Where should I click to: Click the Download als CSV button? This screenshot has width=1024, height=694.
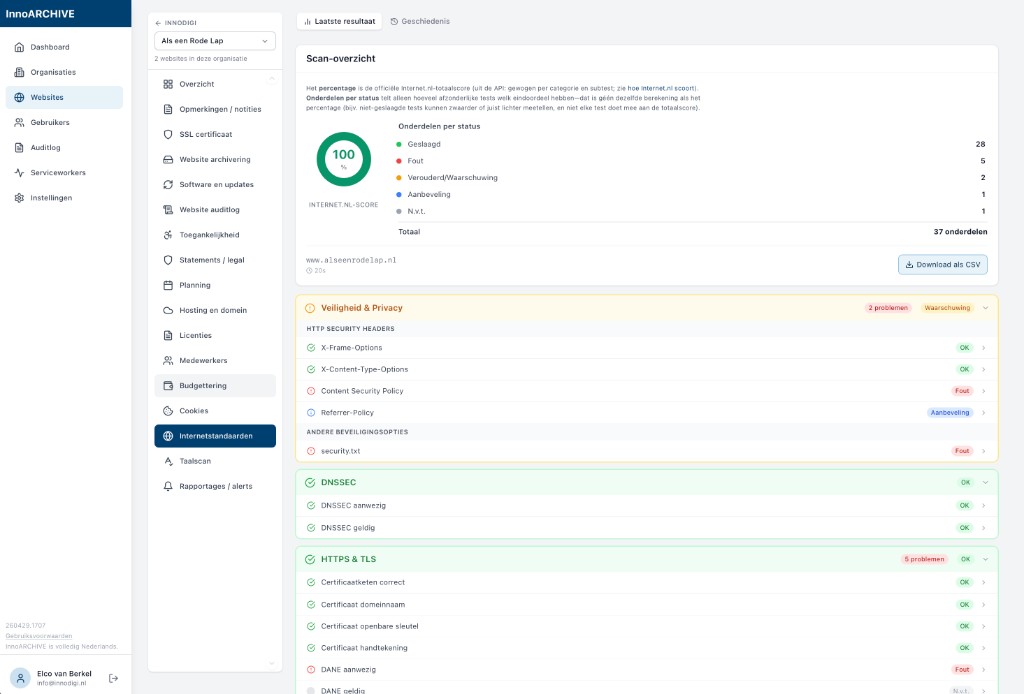(x=942, y=265)
